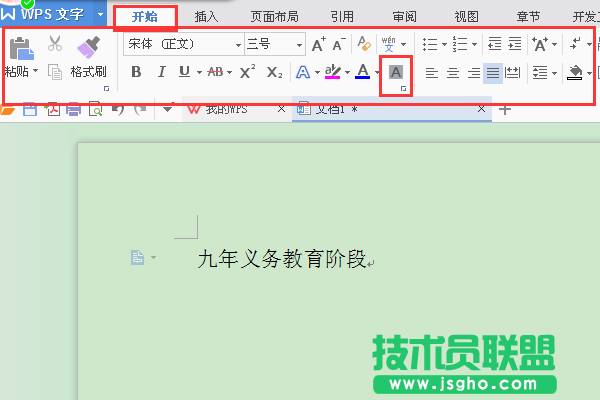Click the Chinese layout A icon
This screenshot has width=600, height=400.
[x=540, y=44]
